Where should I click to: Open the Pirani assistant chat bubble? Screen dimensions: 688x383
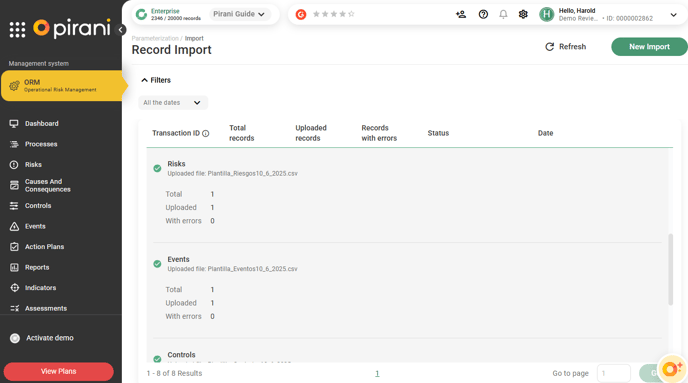pos(671,369)
